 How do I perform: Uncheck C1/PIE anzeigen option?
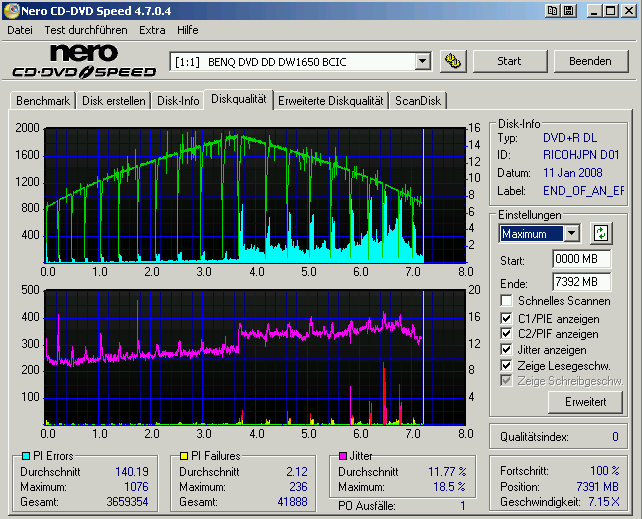coord(507,318)
